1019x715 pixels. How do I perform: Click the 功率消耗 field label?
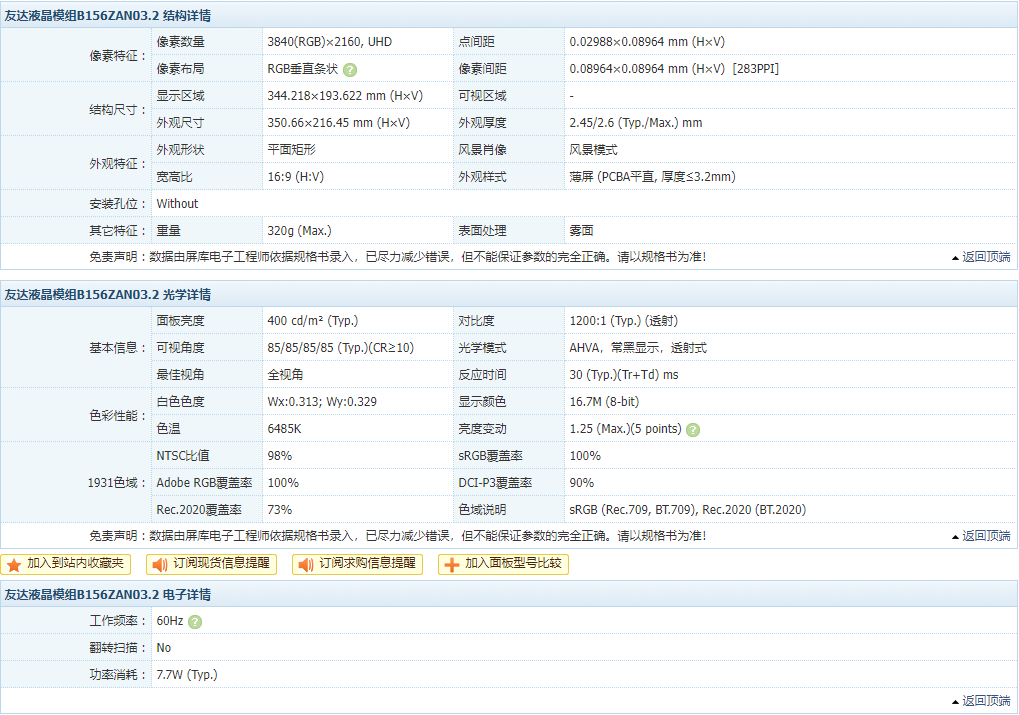(x=118, y=675)
